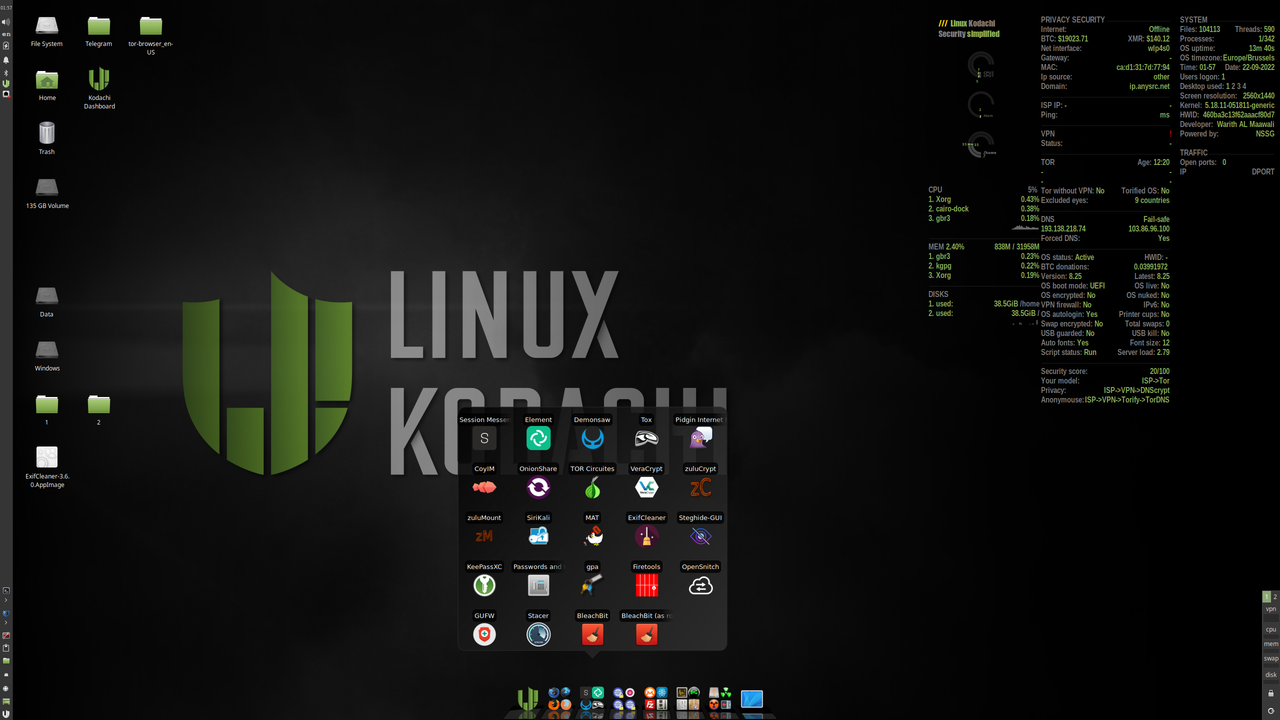Open zuluCrypt encryption tool

(x=700, y=487)
